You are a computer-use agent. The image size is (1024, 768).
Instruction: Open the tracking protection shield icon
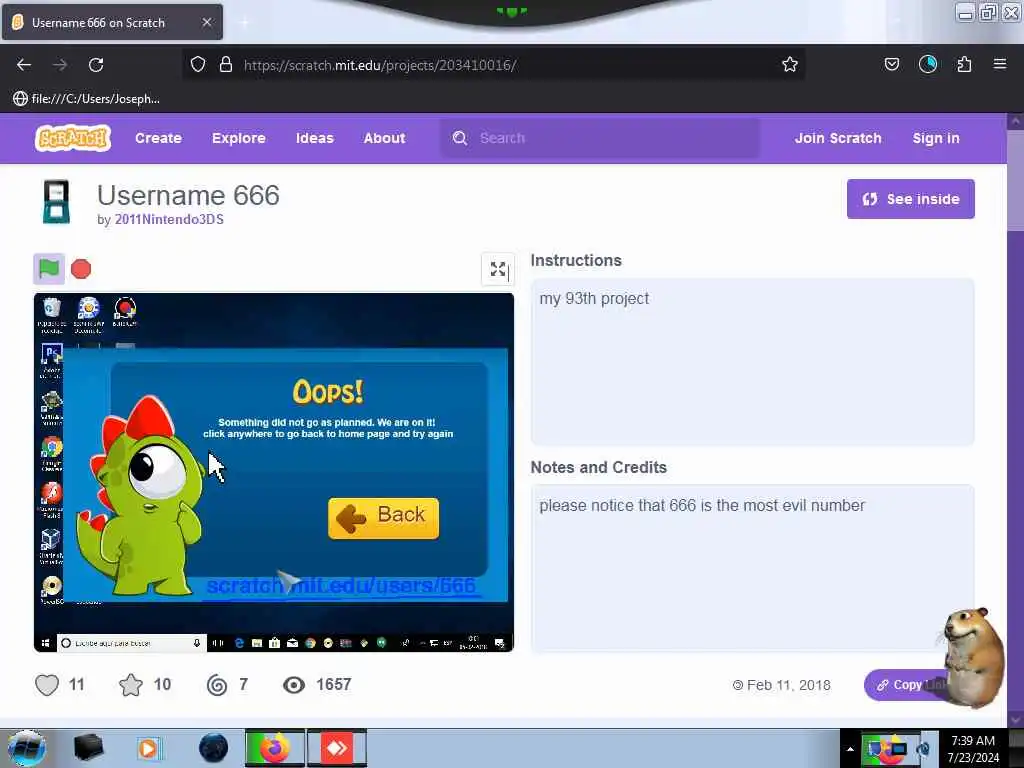198,64
